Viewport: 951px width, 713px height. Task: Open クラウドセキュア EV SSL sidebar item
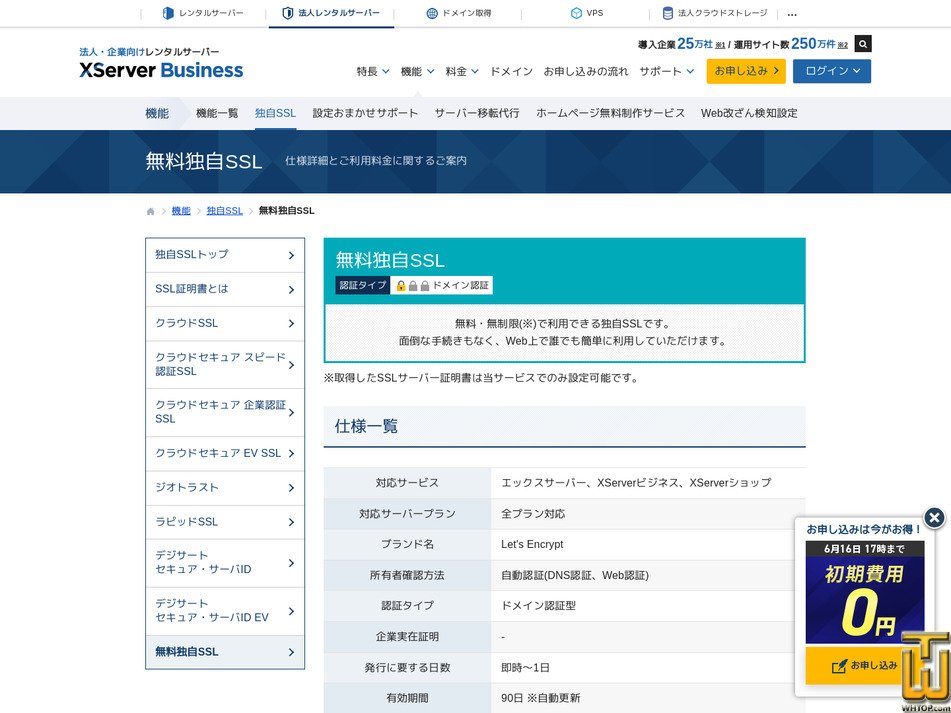225,454
